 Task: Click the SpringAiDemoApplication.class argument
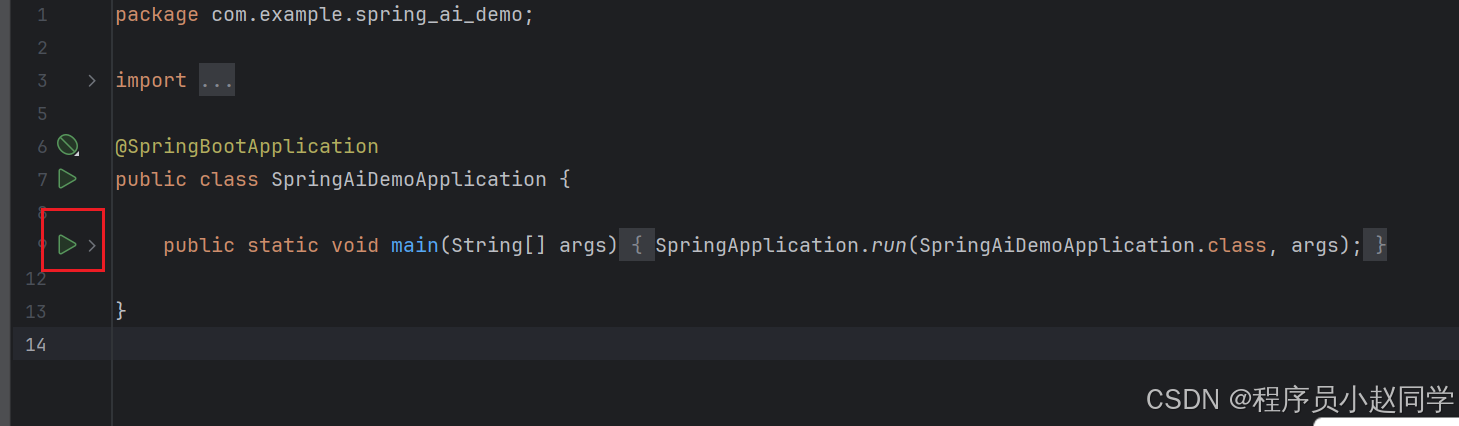pyautogui.click(x=1093, y=245)
